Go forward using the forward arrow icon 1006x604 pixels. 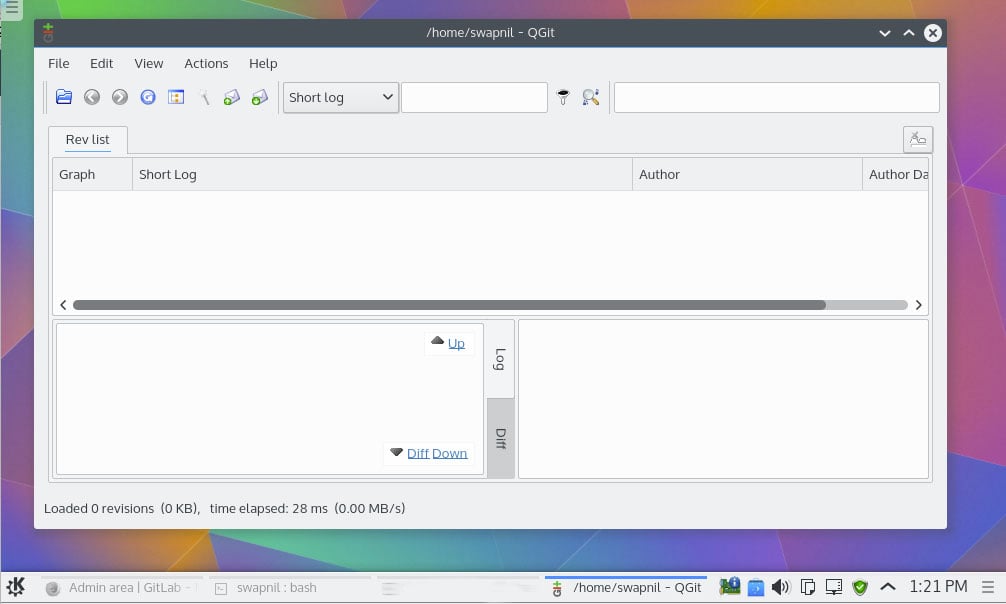tap(120, 97)
